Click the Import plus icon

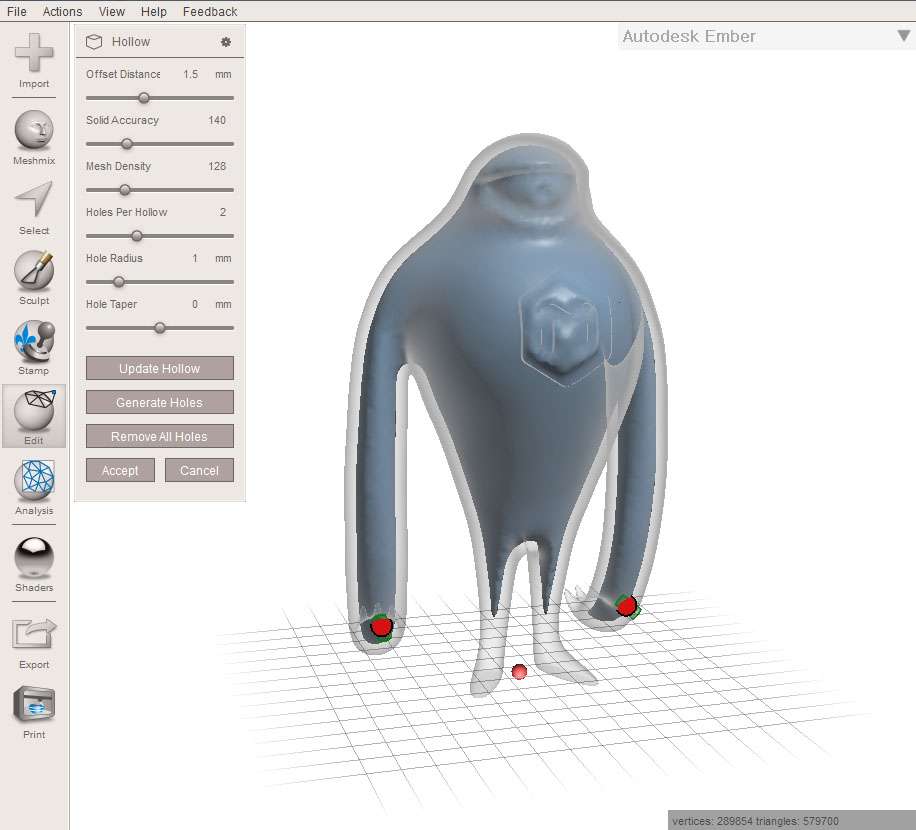point(34,53)
